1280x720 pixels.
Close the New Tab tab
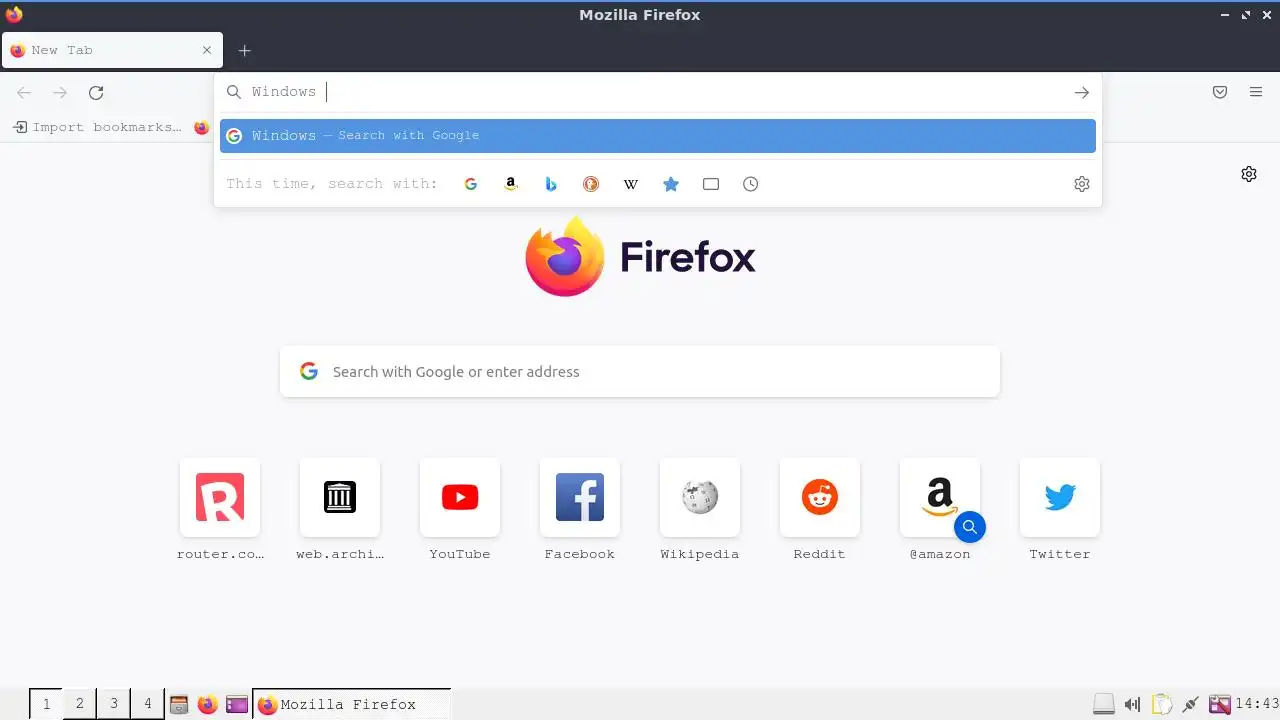(x=207, y=50)
